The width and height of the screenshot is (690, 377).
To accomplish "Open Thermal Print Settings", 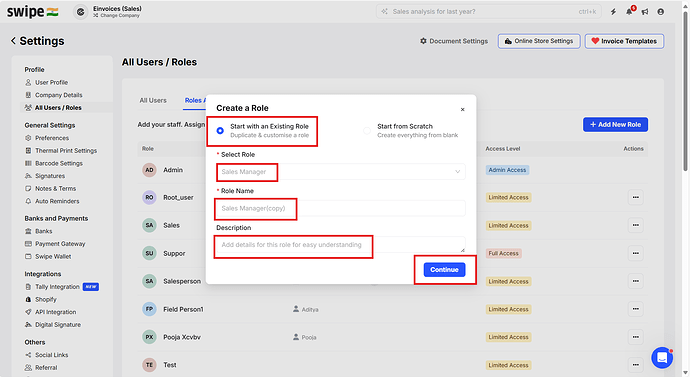I will coord(61,150).
